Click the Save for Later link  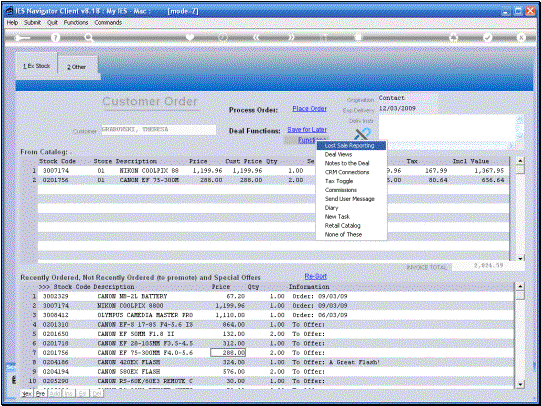307,130
